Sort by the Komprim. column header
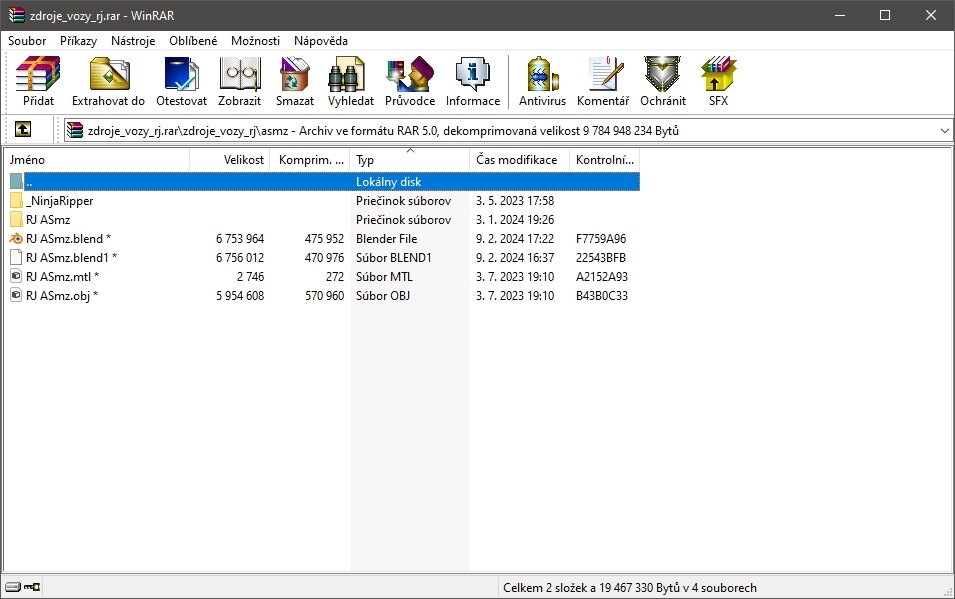The width and height of the screenshot is (955, 599). tap(309, 160)
